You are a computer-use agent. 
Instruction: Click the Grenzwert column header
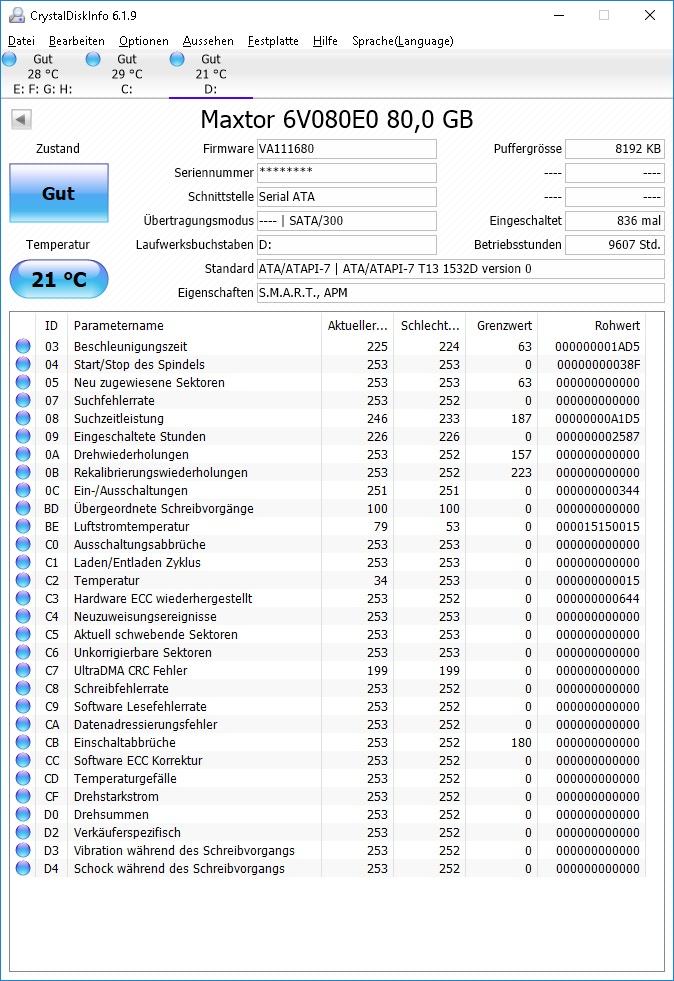coord(501,325)
